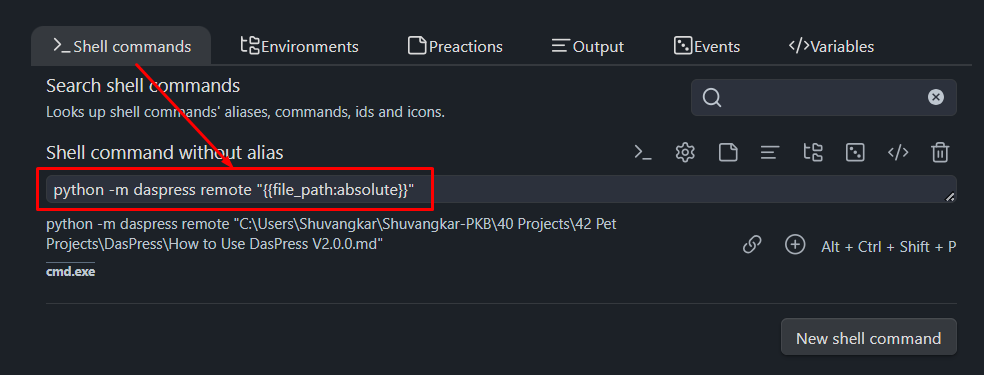
Task: Click the environments tree icon in row
Action: (813, 152)
